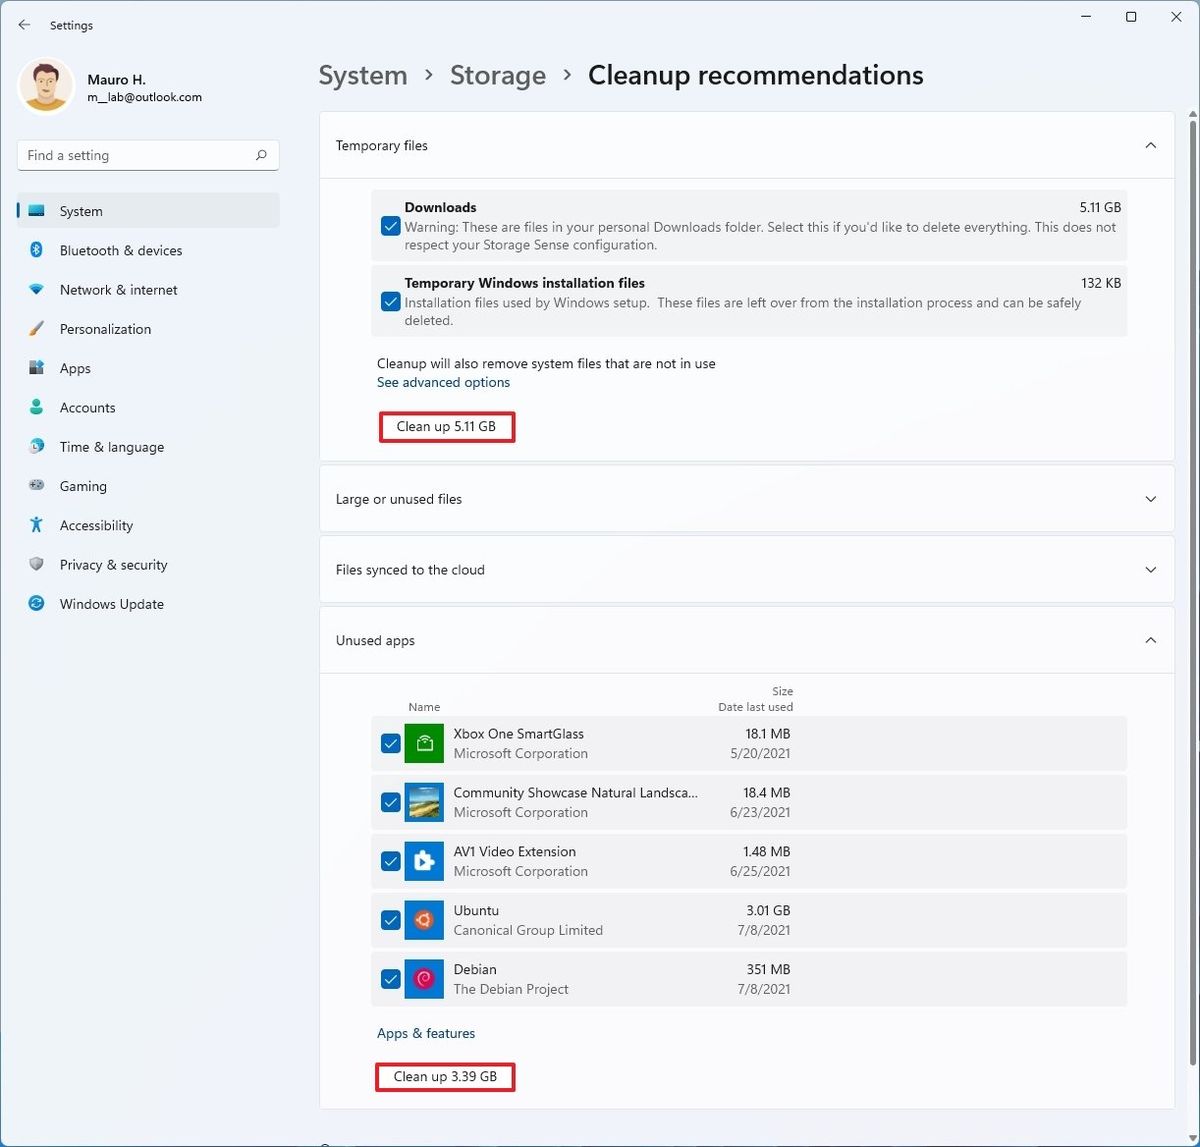
Task: Uncheck Temporary Windows installation files
Action: 391,301
